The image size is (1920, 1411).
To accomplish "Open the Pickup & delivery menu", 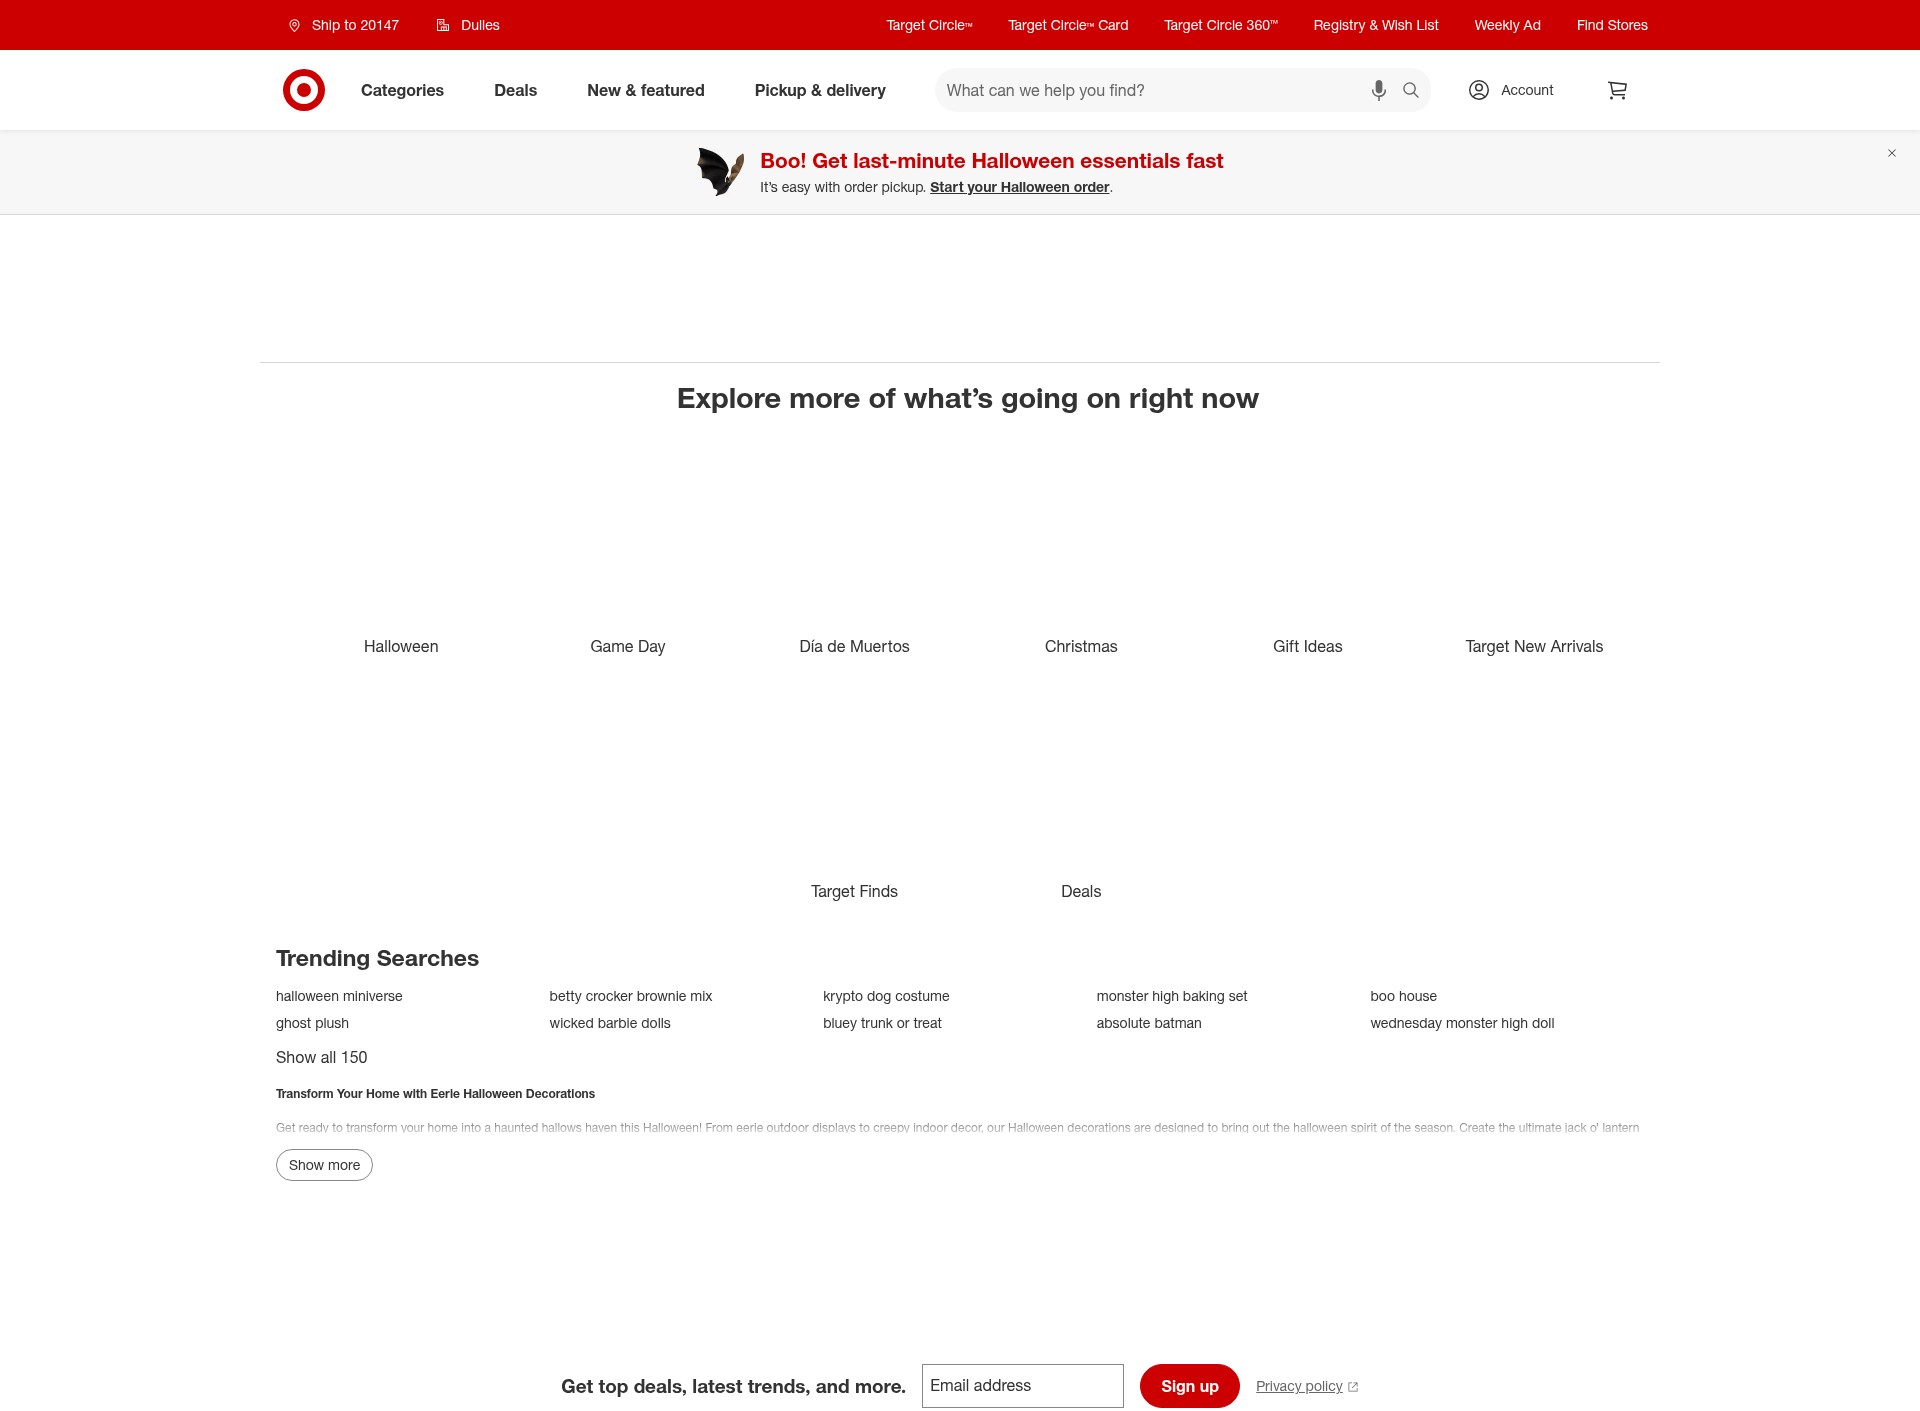I will click(x=820, y=90).
